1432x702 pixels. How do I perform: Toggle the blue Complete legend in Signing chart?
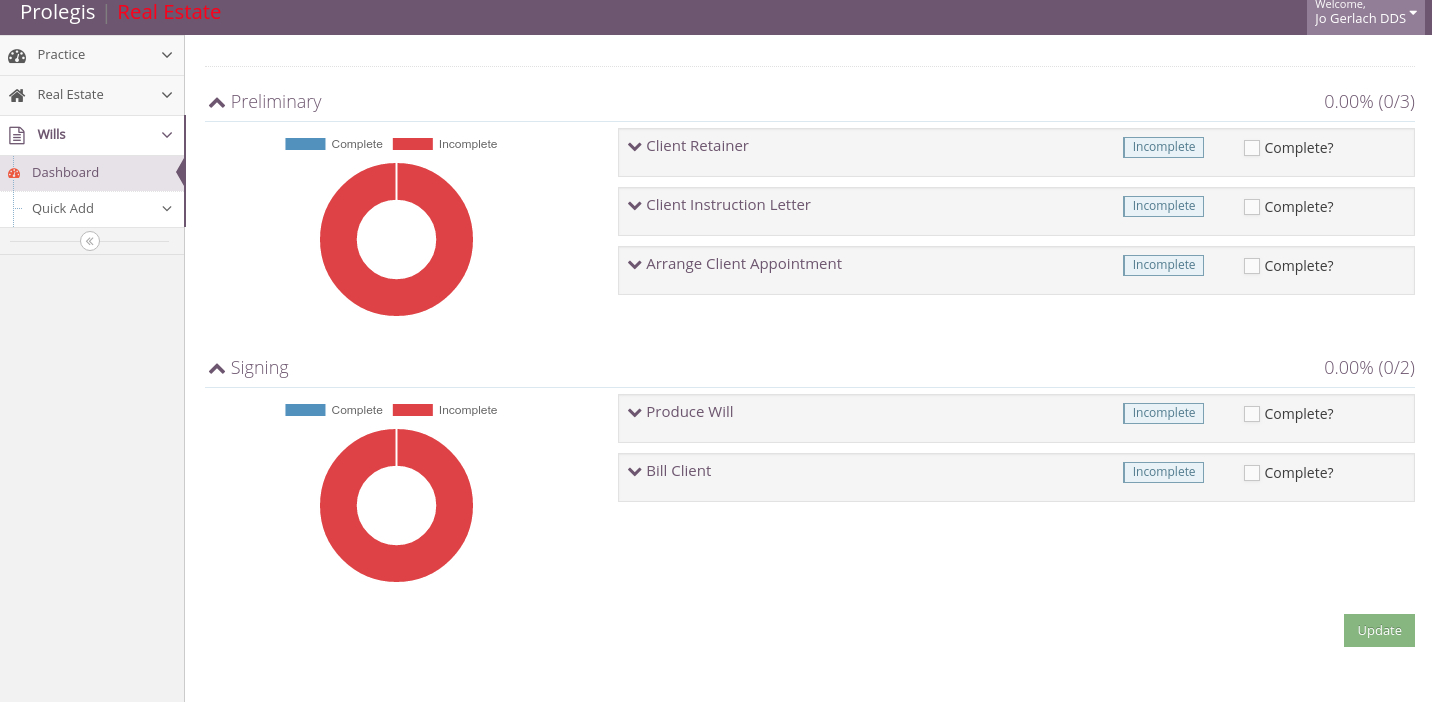click(x=334, y=410)
